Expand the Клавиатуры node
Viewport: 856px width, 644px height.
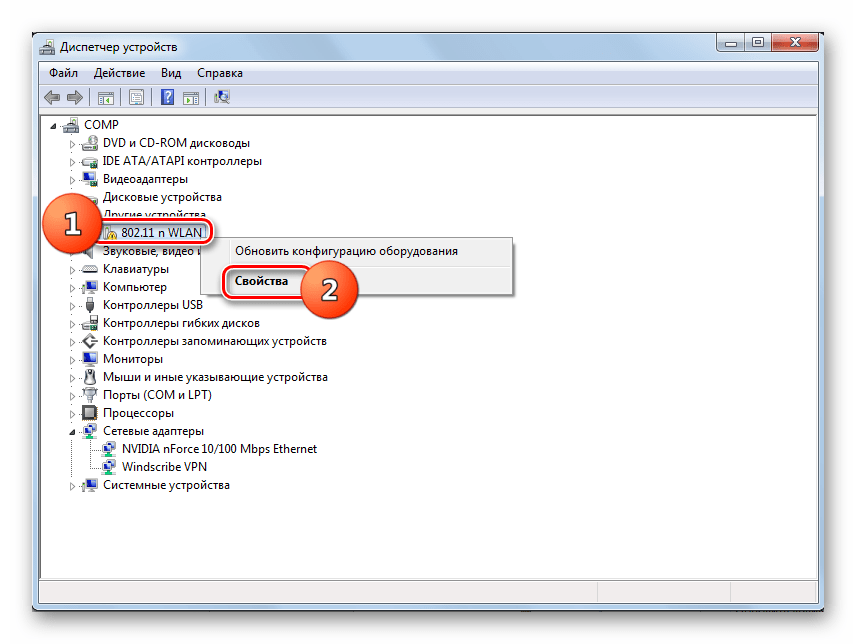tap(72, 270)
